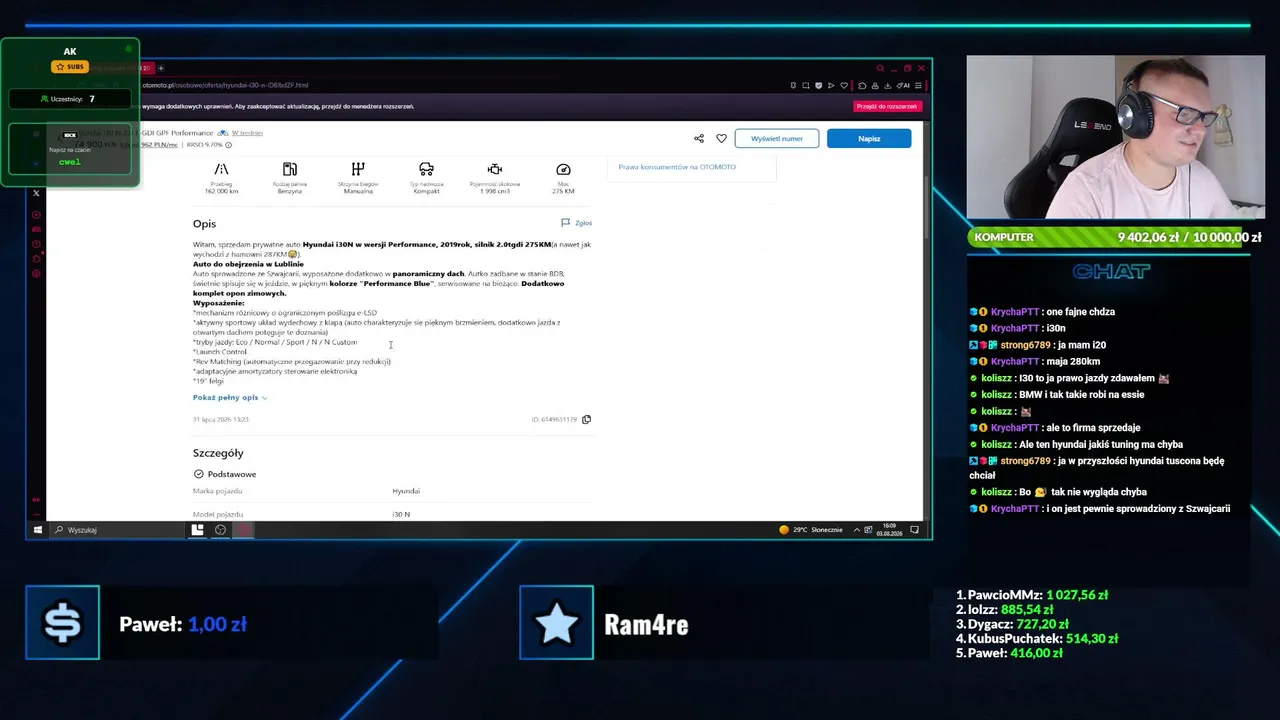Click the Przejdź do rozszerzeń button
1280x720 pixels.
(x=887, y=106)
